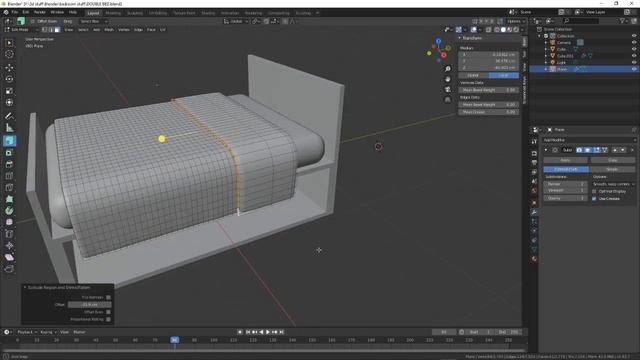Select the Inset Faces tool
The height and width of the screenshot is (360, 640).
click(9, 153)
